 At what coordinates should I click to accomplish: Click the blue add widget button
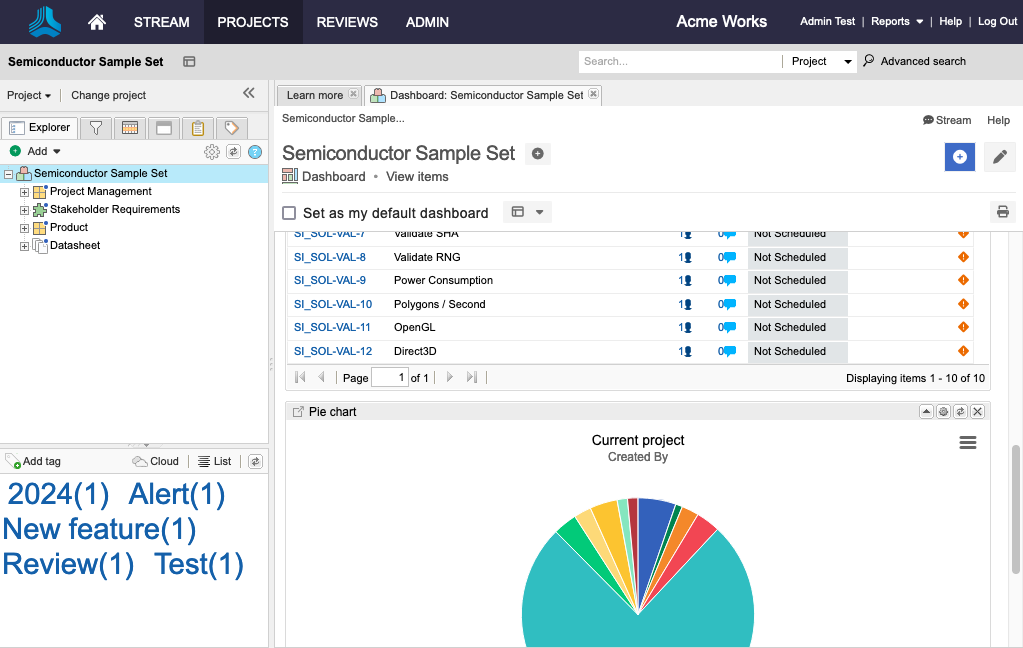[959, 157]
